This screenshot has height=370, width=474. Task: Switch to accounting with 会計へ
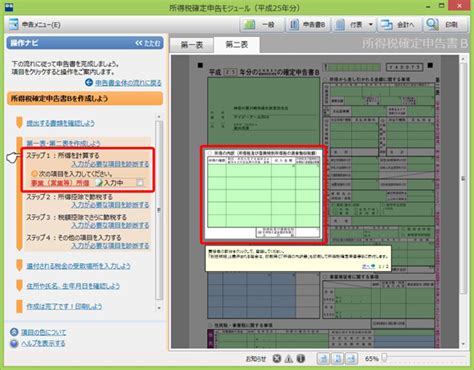pos(399,24)
